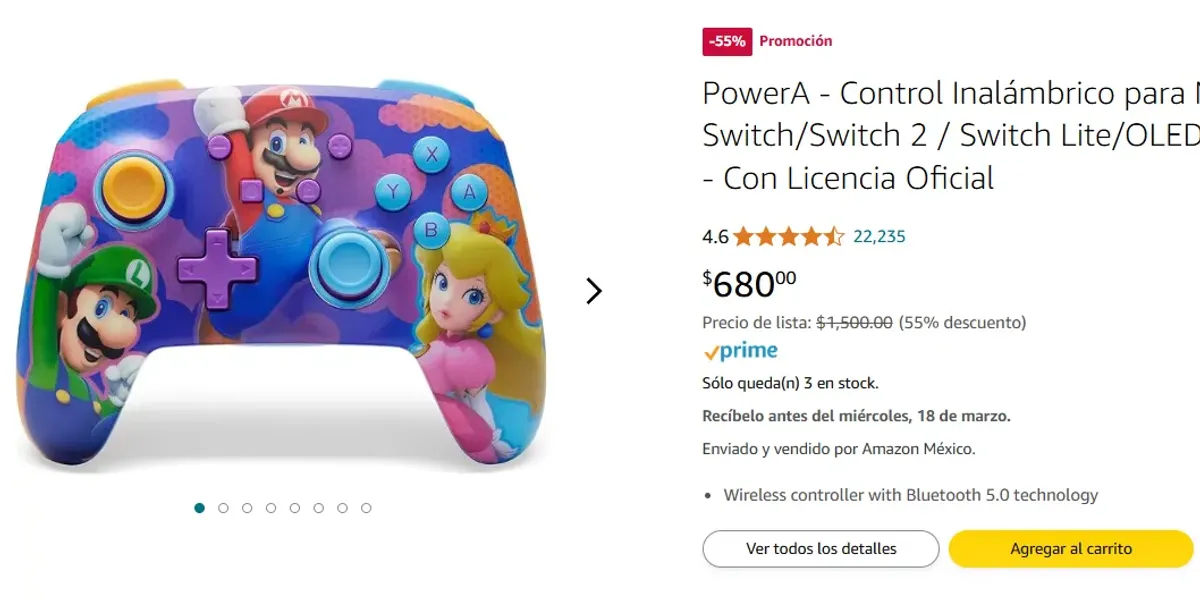The image size is (1200, 600).
Task: Select the first carousel dot indicator
Action: click(x=199, y=507)
